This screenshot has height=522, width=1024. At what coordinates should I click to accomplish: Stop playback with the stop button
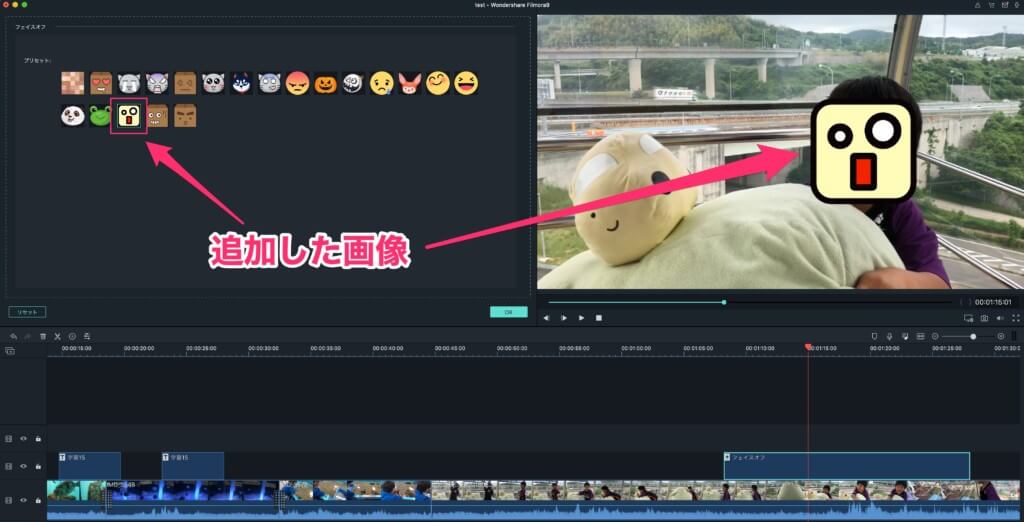[599, 318]
